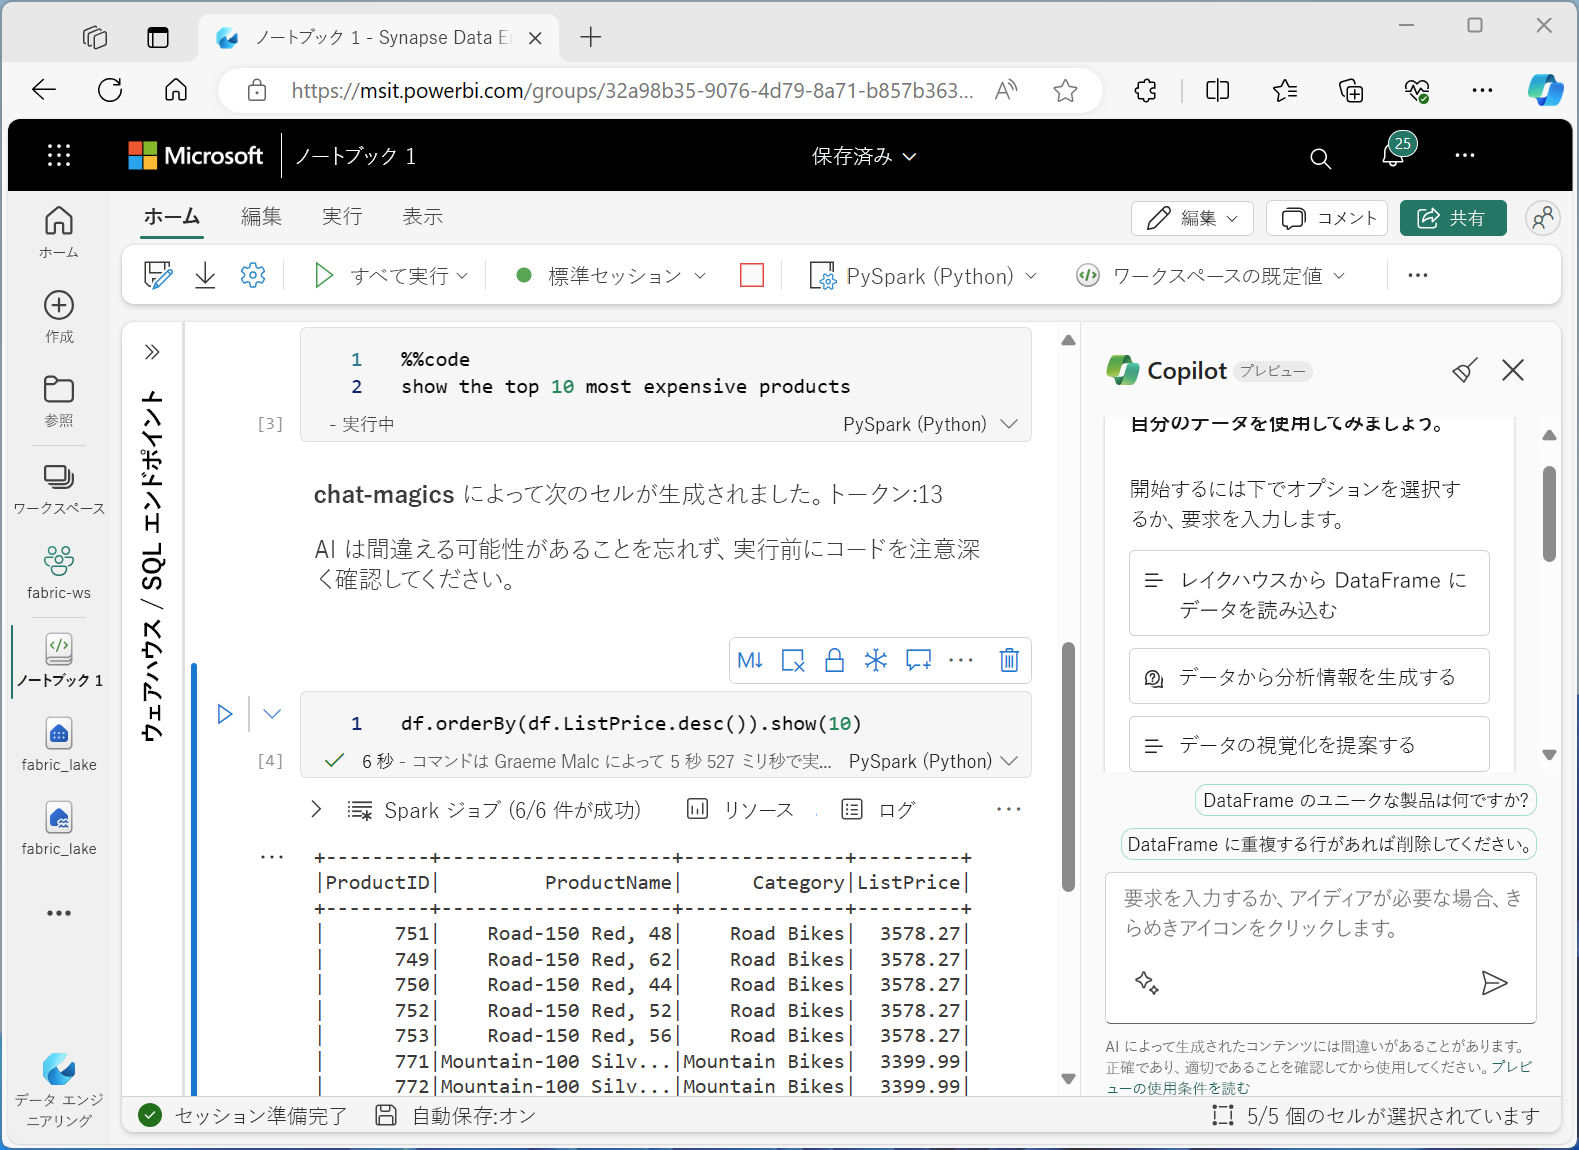
Task: Open first fabric_lake lakehouse in sidebar
Action: click(59, 745)
